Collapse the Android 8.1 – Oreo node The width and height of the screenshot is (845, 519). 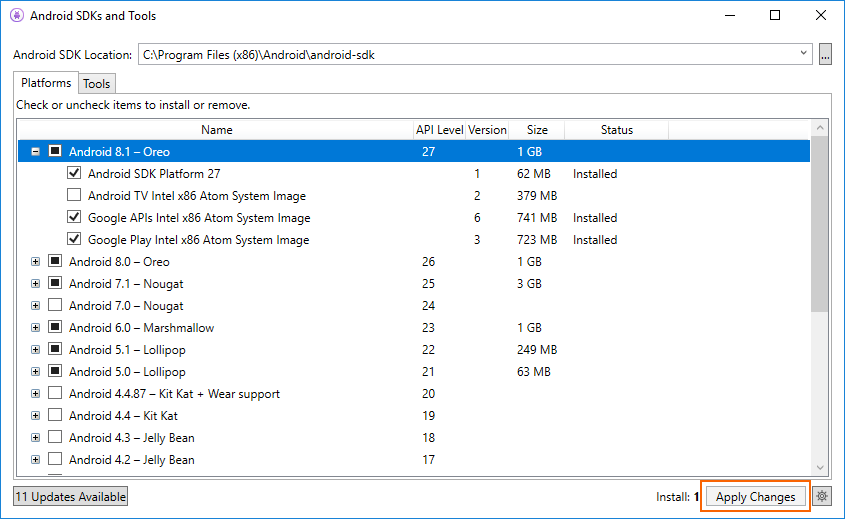click(36, 152)
